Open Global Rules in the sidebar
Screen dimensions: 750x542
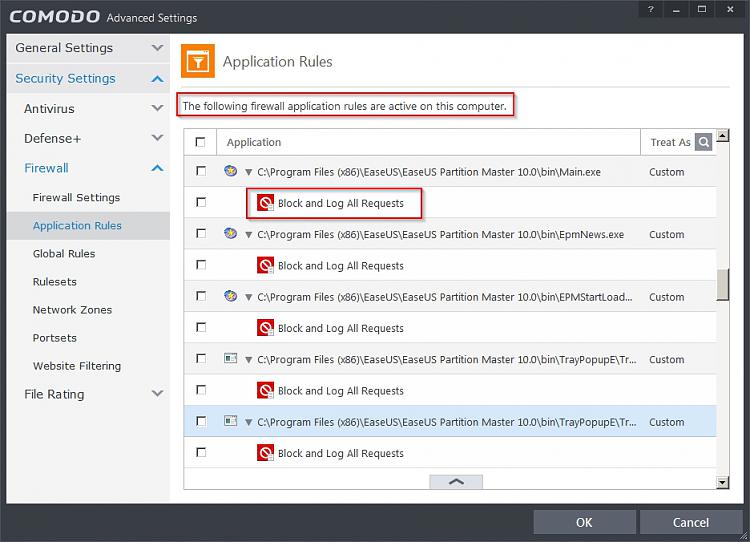click(x=64, y=254)
